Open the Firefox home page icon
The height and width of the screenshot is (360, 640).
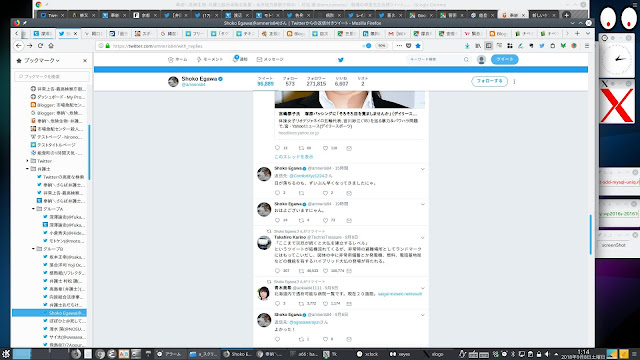tap(51, 46)
